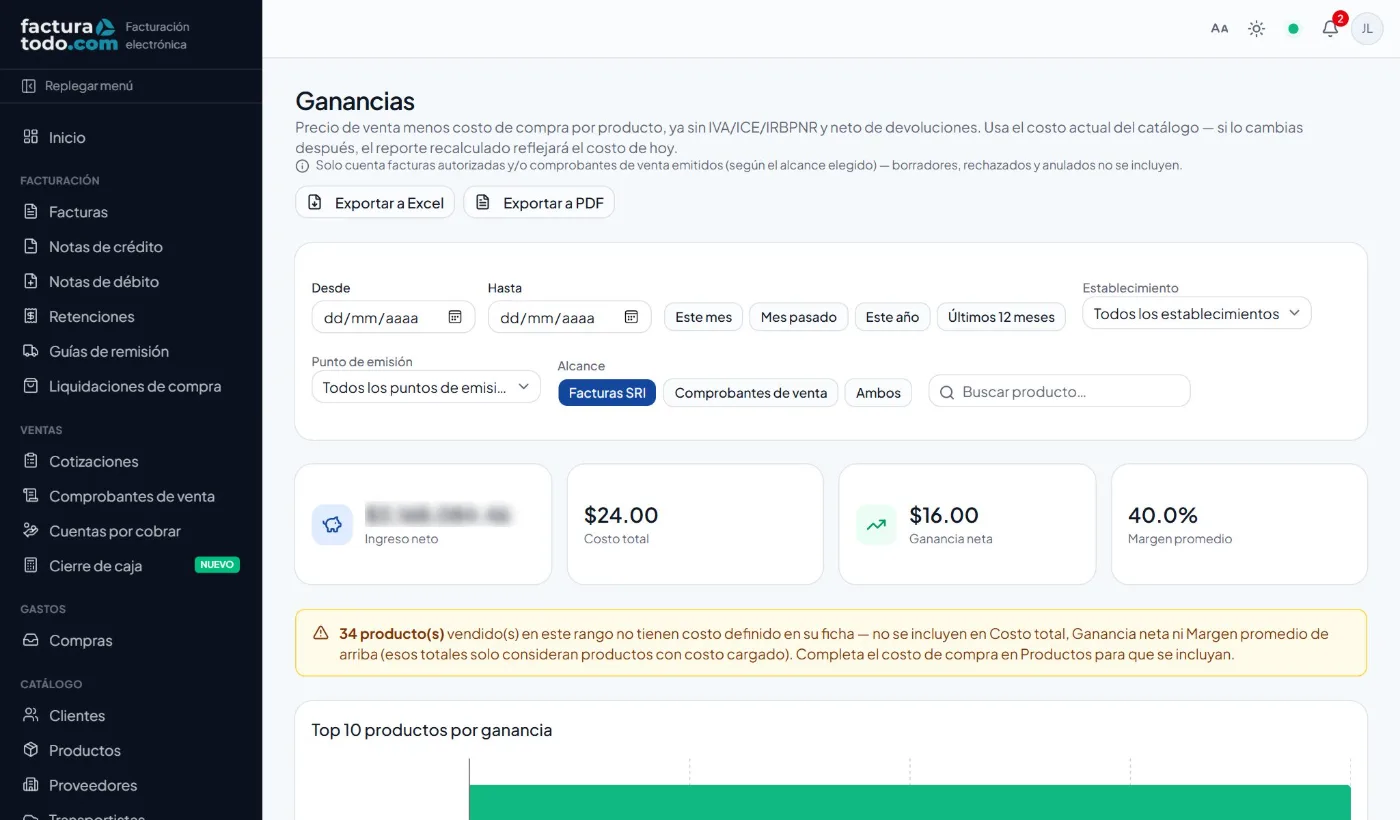Screen dimensions: 1400x820
Task: Apply the Este año date preset
Action: pos(892,317)
